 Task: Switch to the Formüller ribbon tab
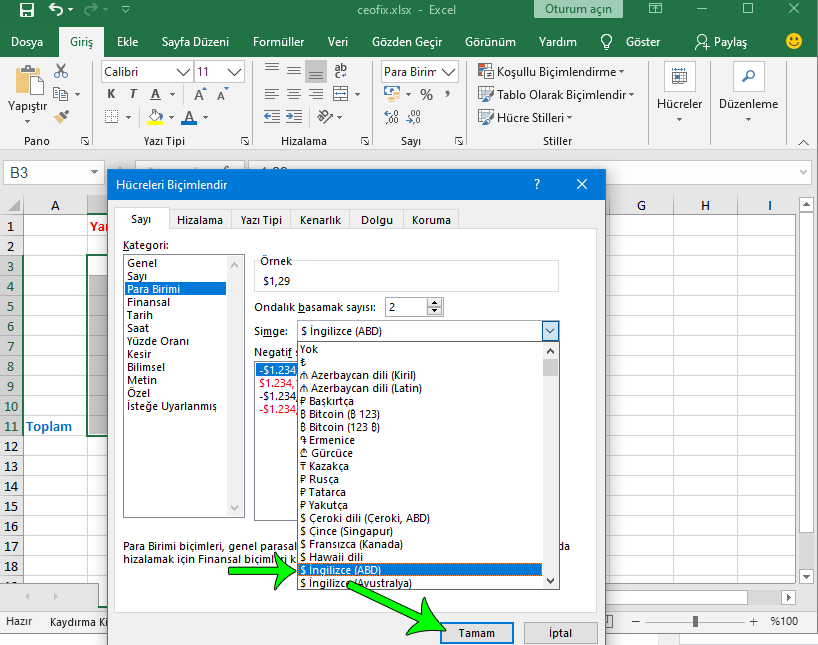(278, 42)
